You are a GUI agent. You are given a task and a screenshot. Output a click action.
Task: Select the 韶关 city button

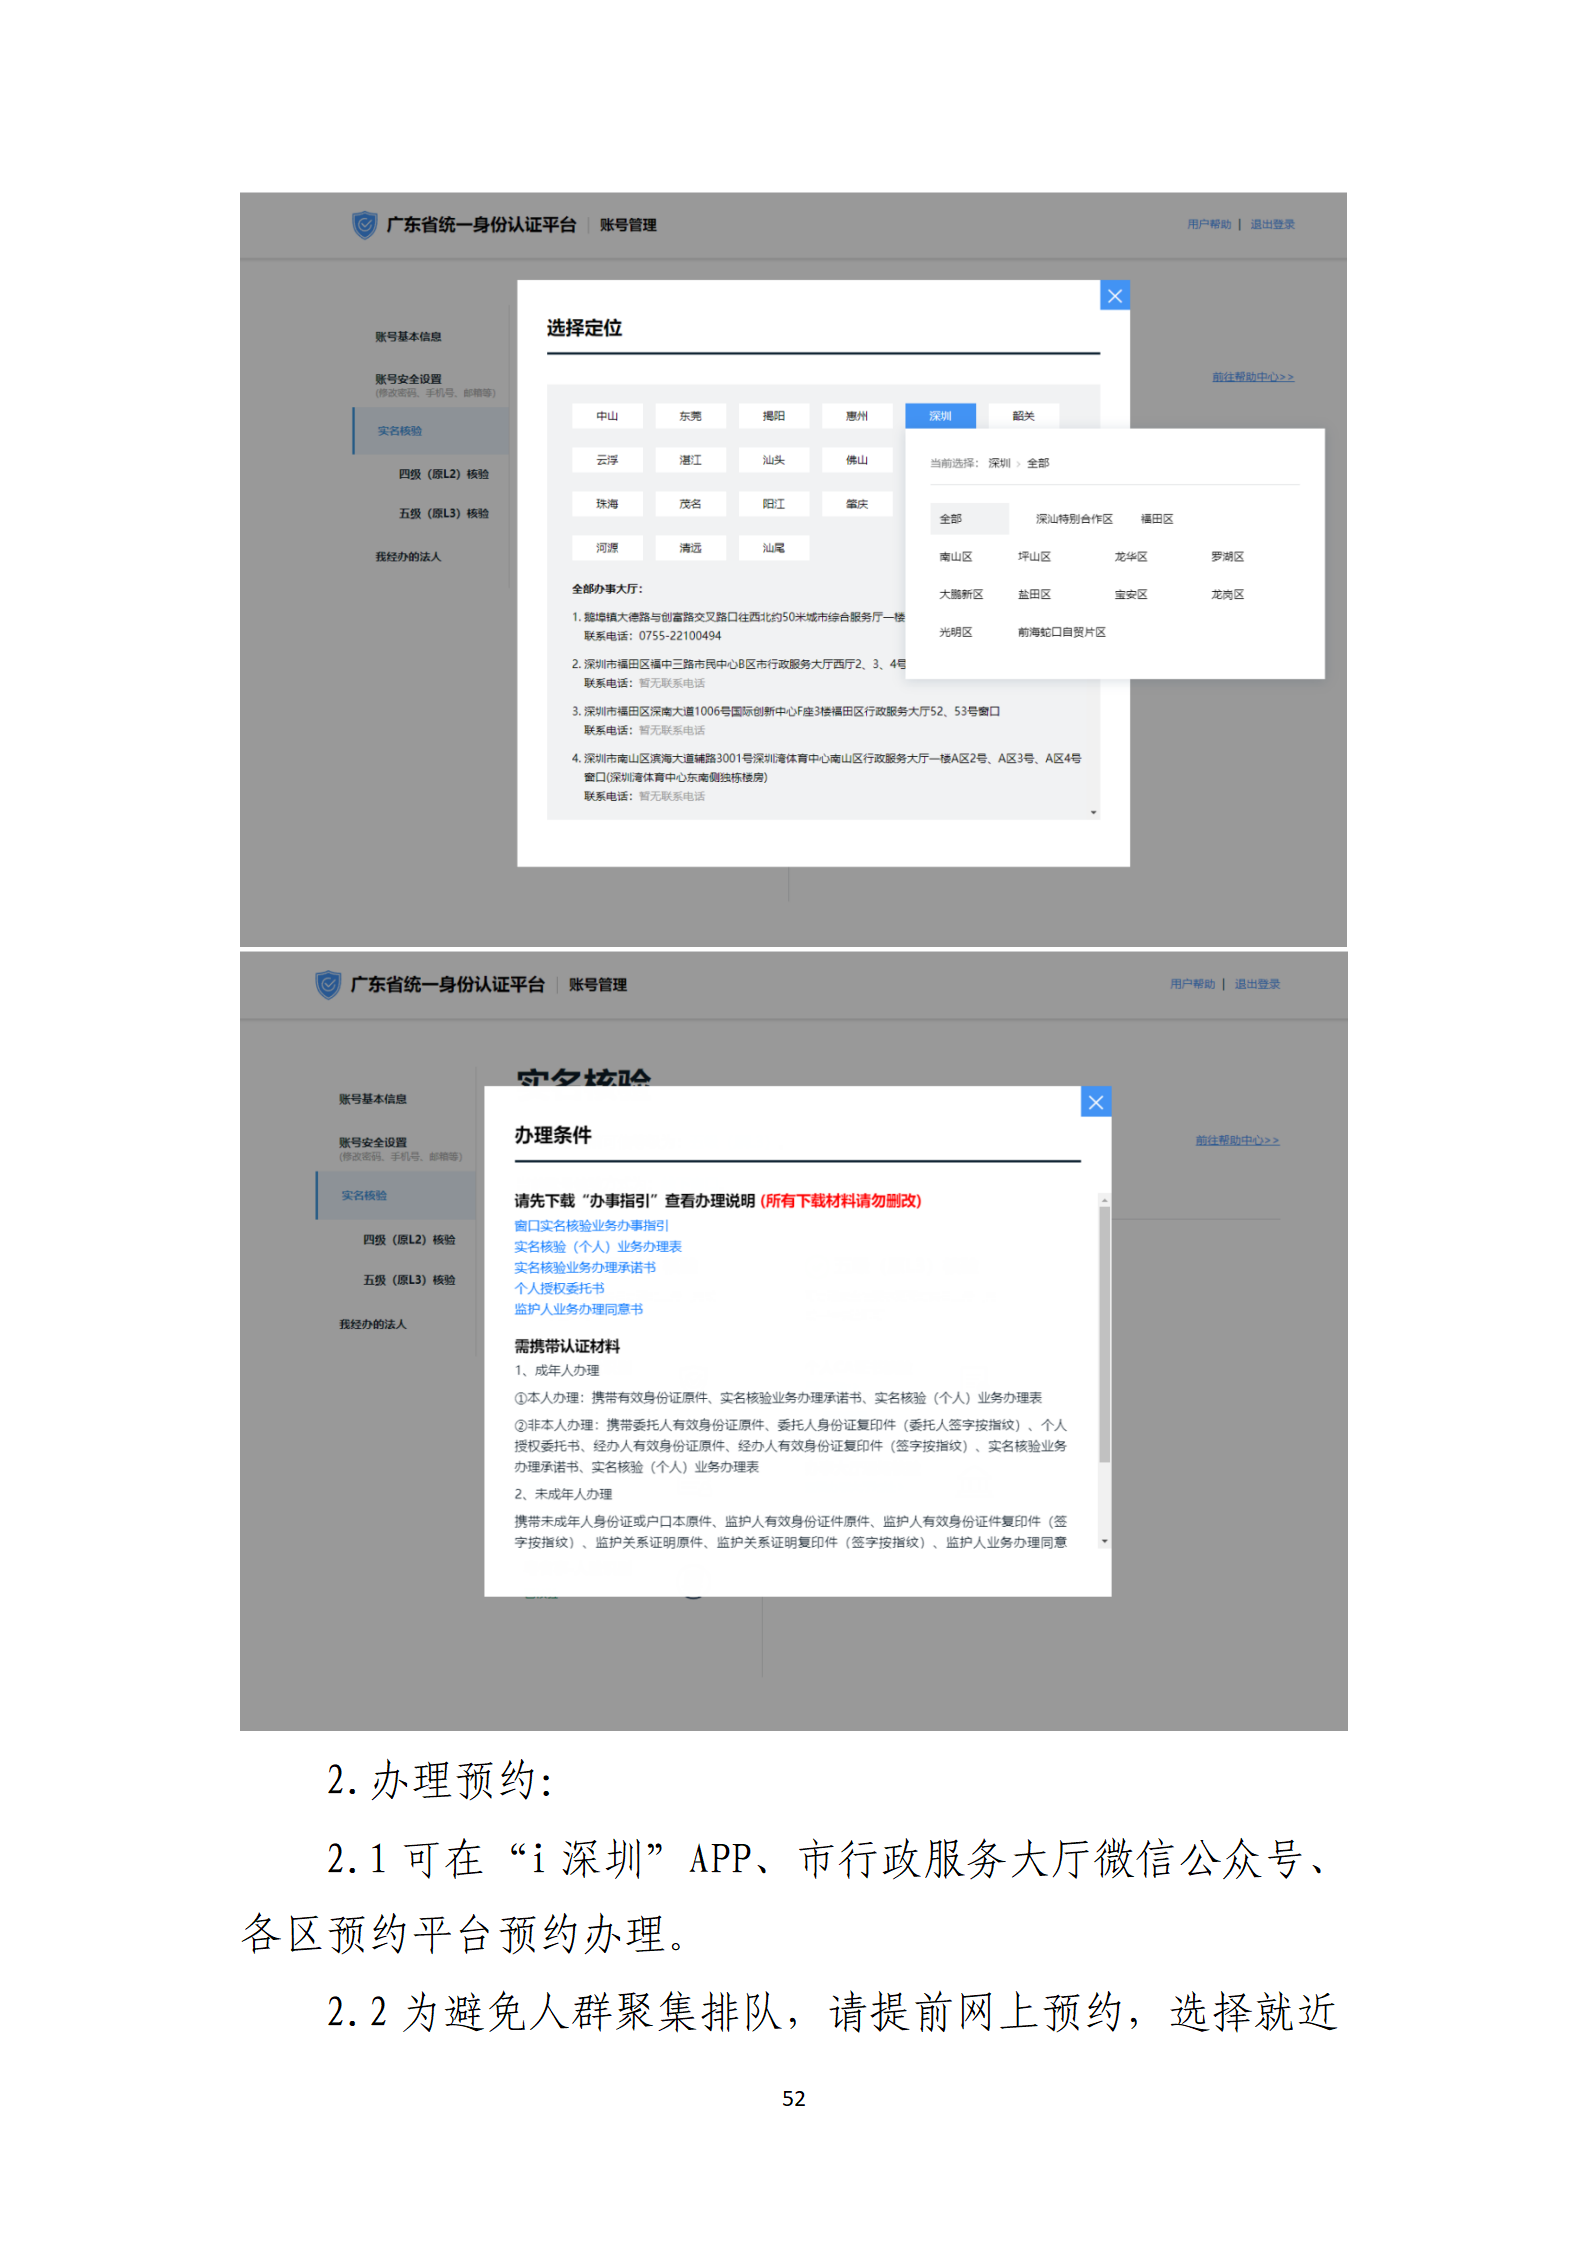coord(1023,416)
